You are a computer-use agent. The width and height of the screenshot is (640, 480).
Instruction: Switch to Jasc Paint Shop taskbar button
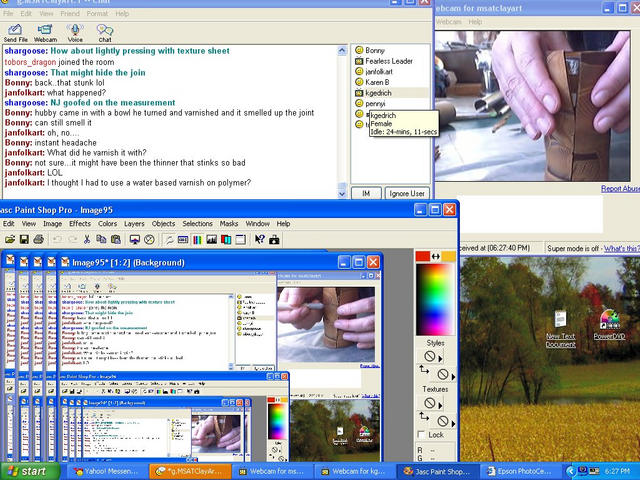click(x=438, y=471)
